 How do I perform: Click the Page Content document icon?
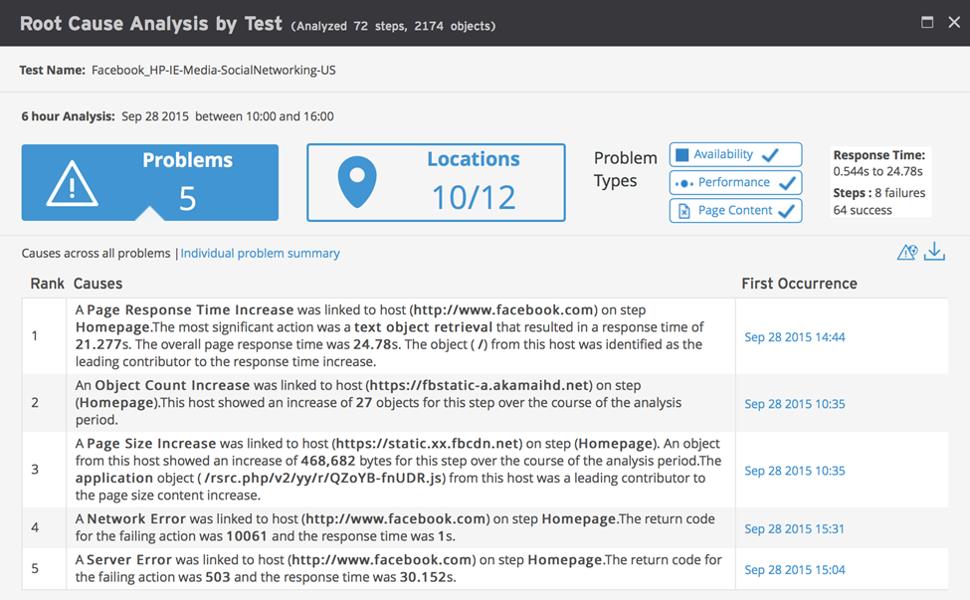click(x=684, y=211)
